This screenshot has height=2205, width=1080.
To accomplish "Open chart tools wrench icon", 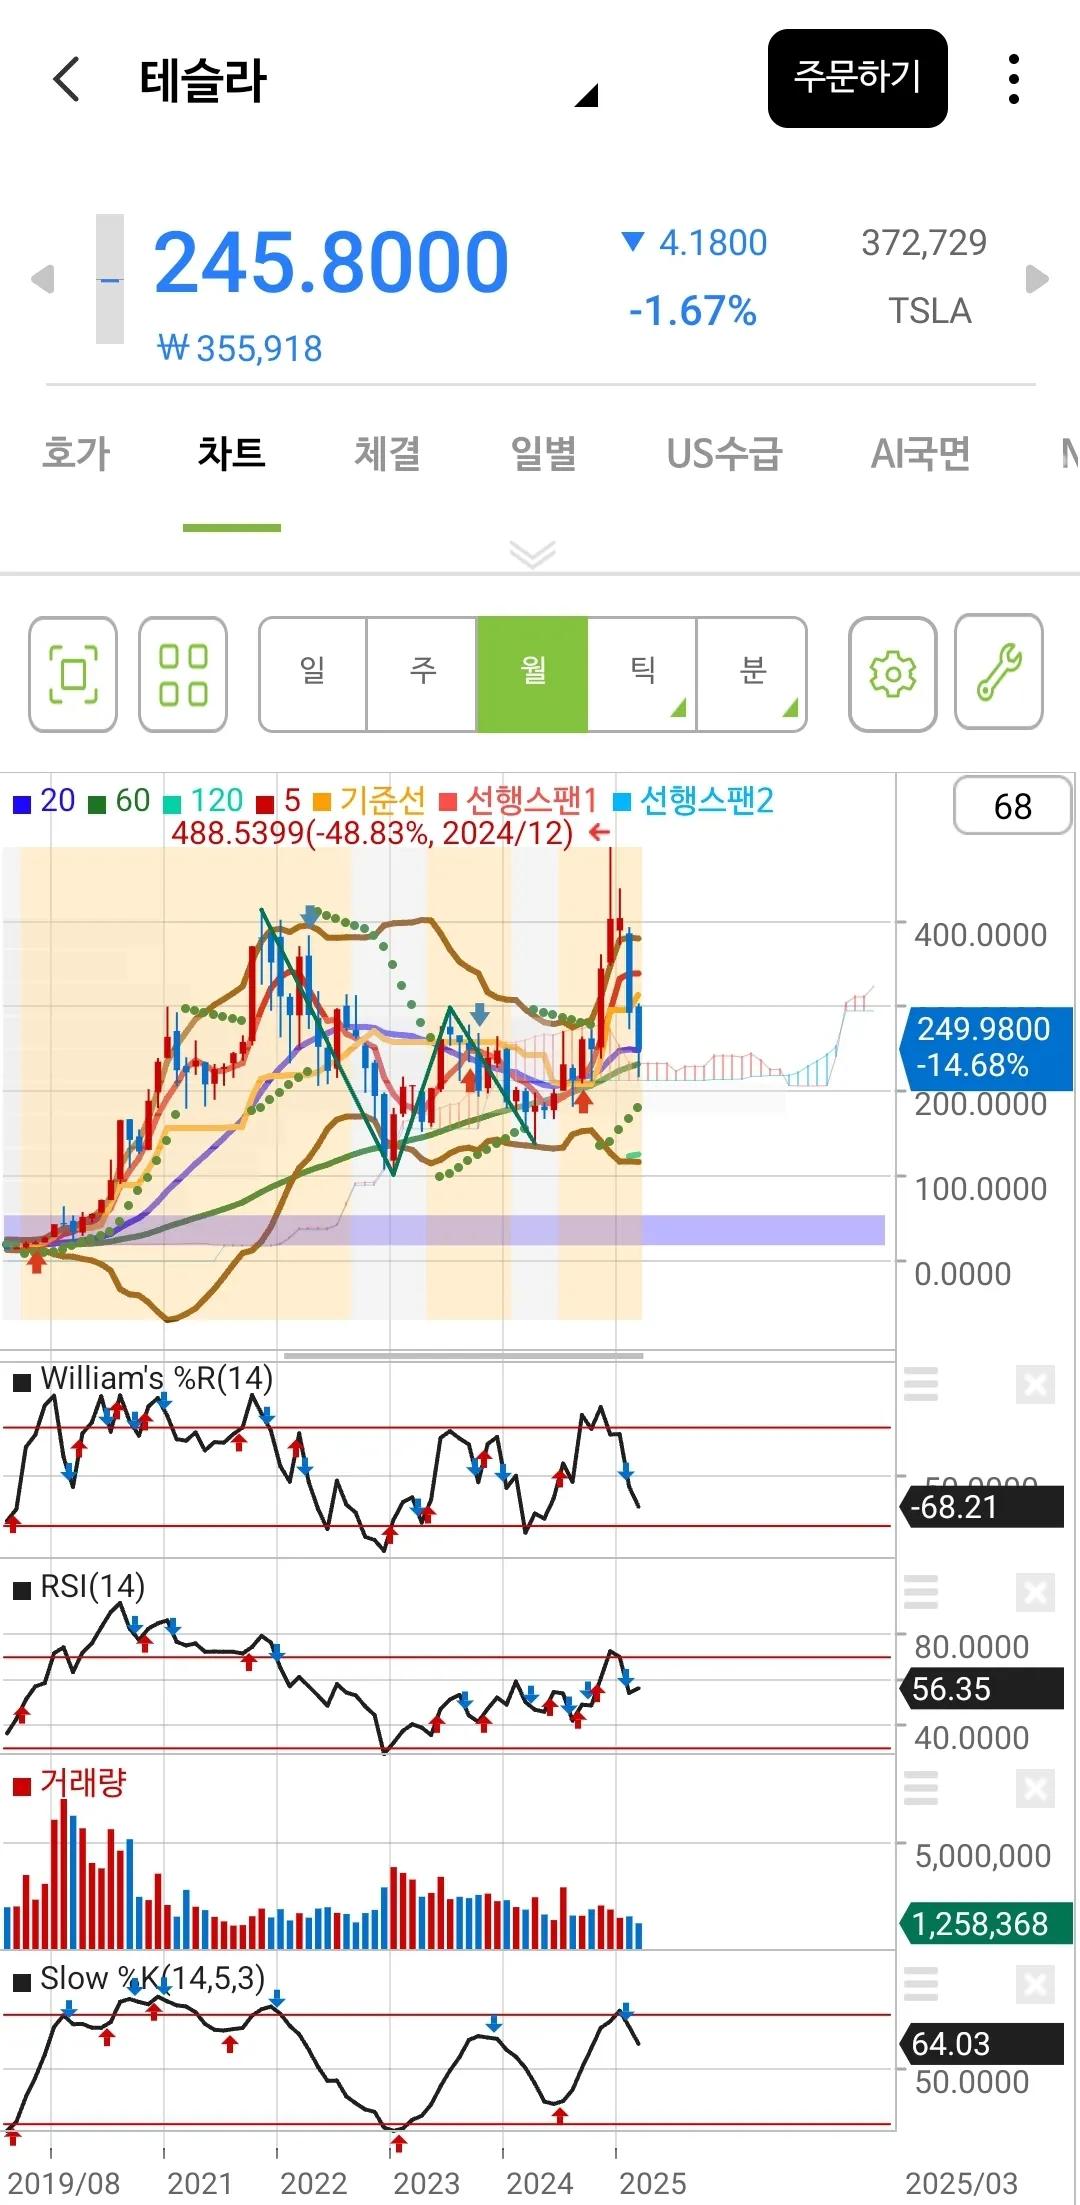I will (999, 672).
